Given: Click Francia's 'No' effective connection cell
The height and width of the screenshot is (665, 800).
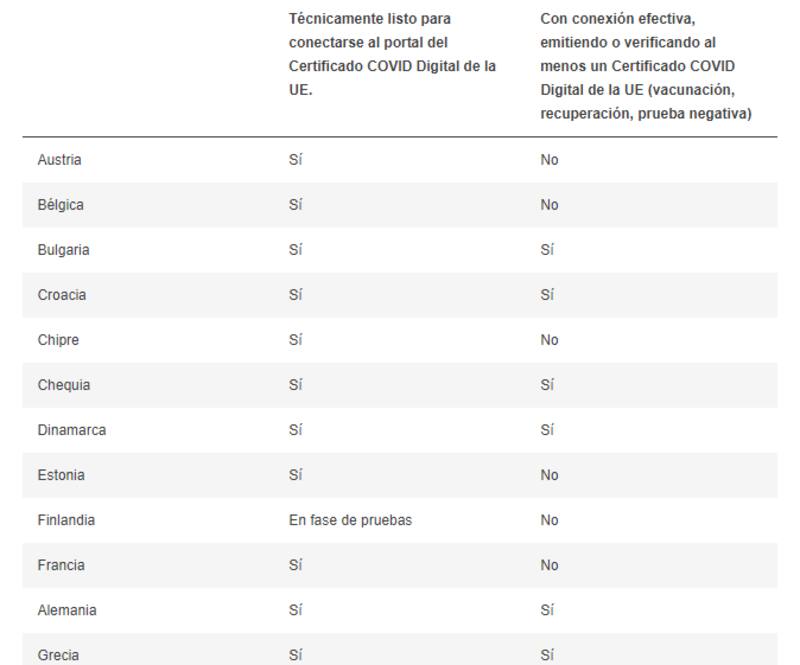Looking at the screenshot, I should 549,565.
